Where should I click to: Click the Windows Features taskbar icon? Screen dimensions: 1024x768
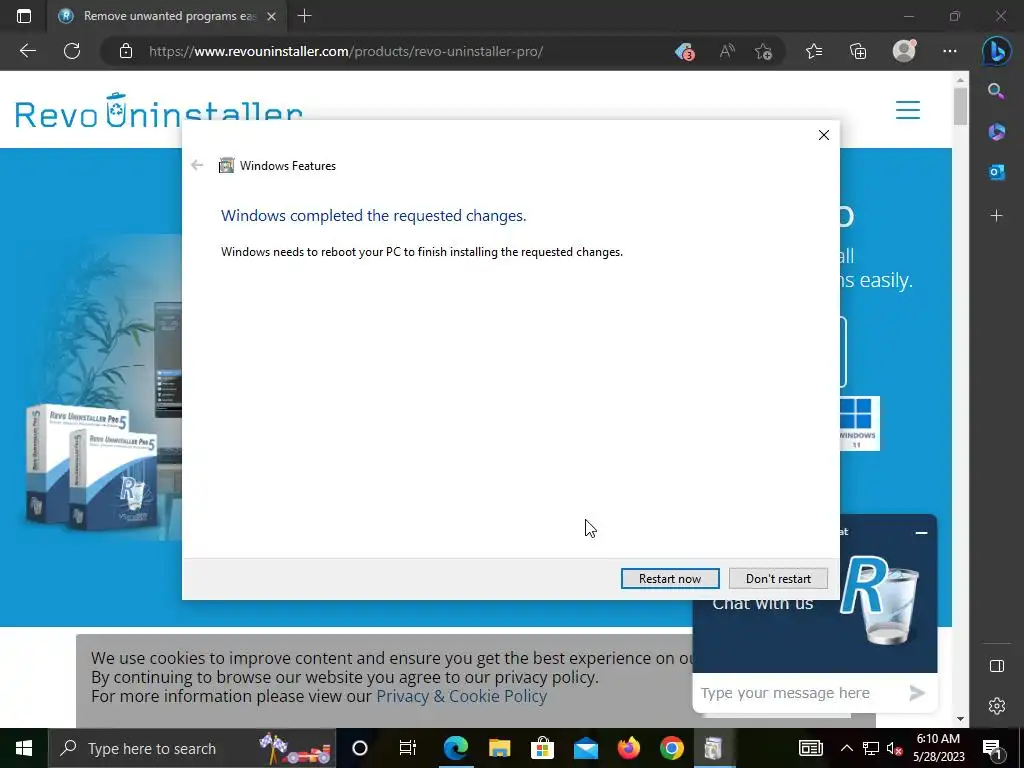pos(714,748)
